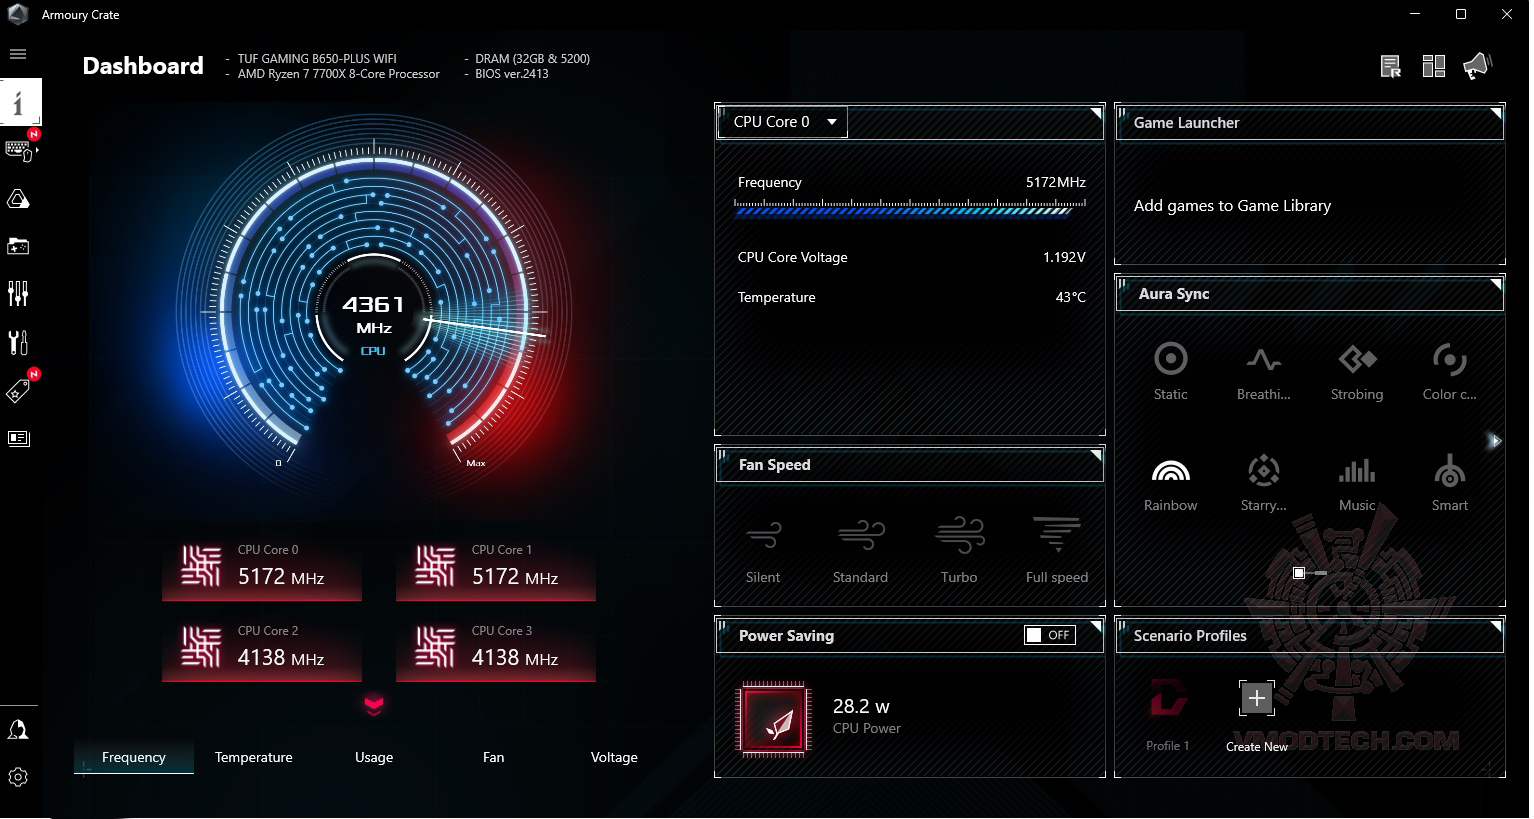Expand the Game Launcher panel corner arrow

pyautogui.click(x=1496, y=114)
